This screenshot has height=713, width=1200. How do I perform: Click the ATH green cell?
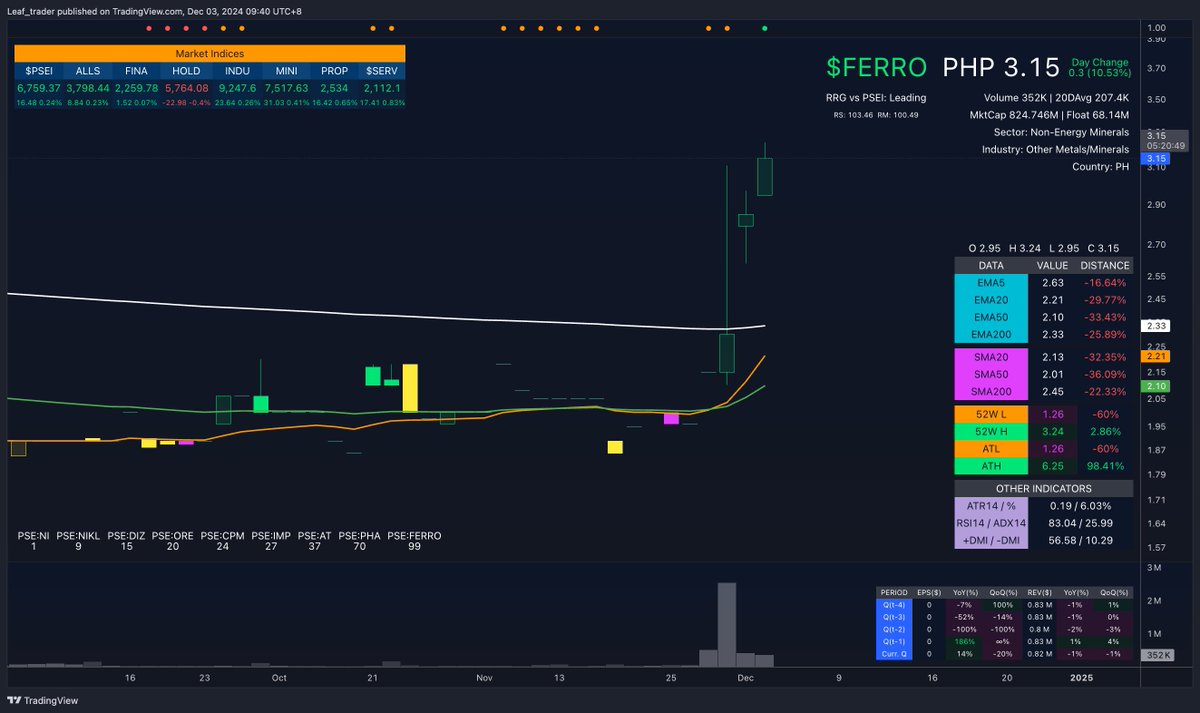[x=991, y=466]
